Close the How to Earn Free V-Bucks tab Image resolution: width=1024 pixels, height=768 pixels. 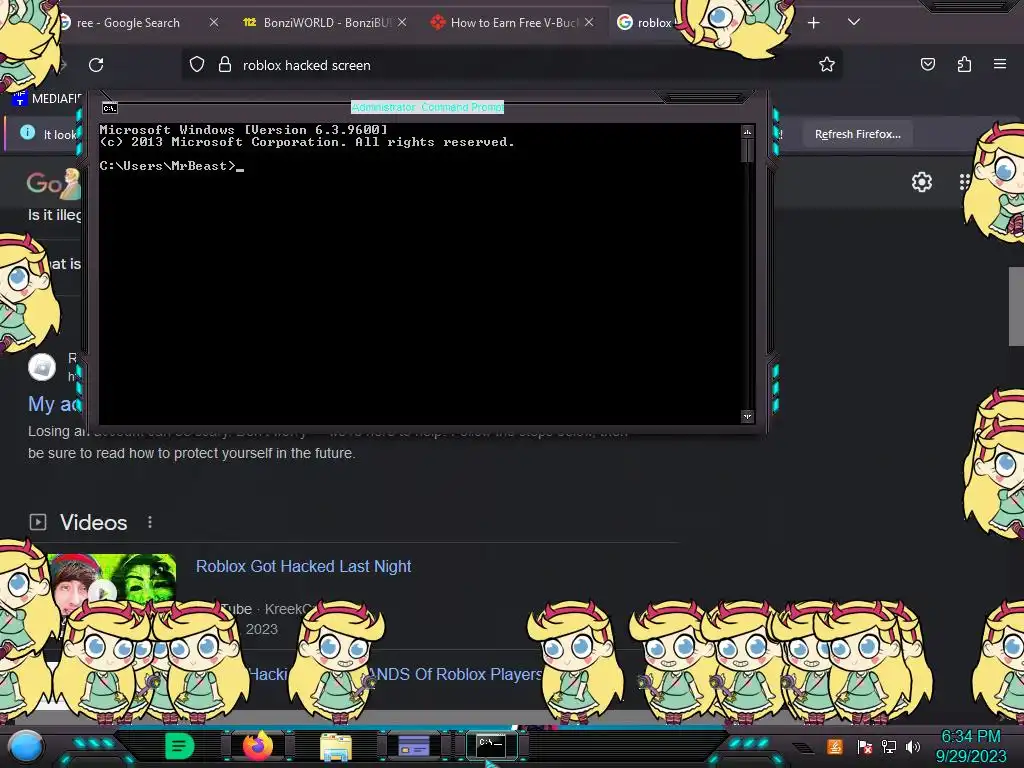click(x=589, y=22)
